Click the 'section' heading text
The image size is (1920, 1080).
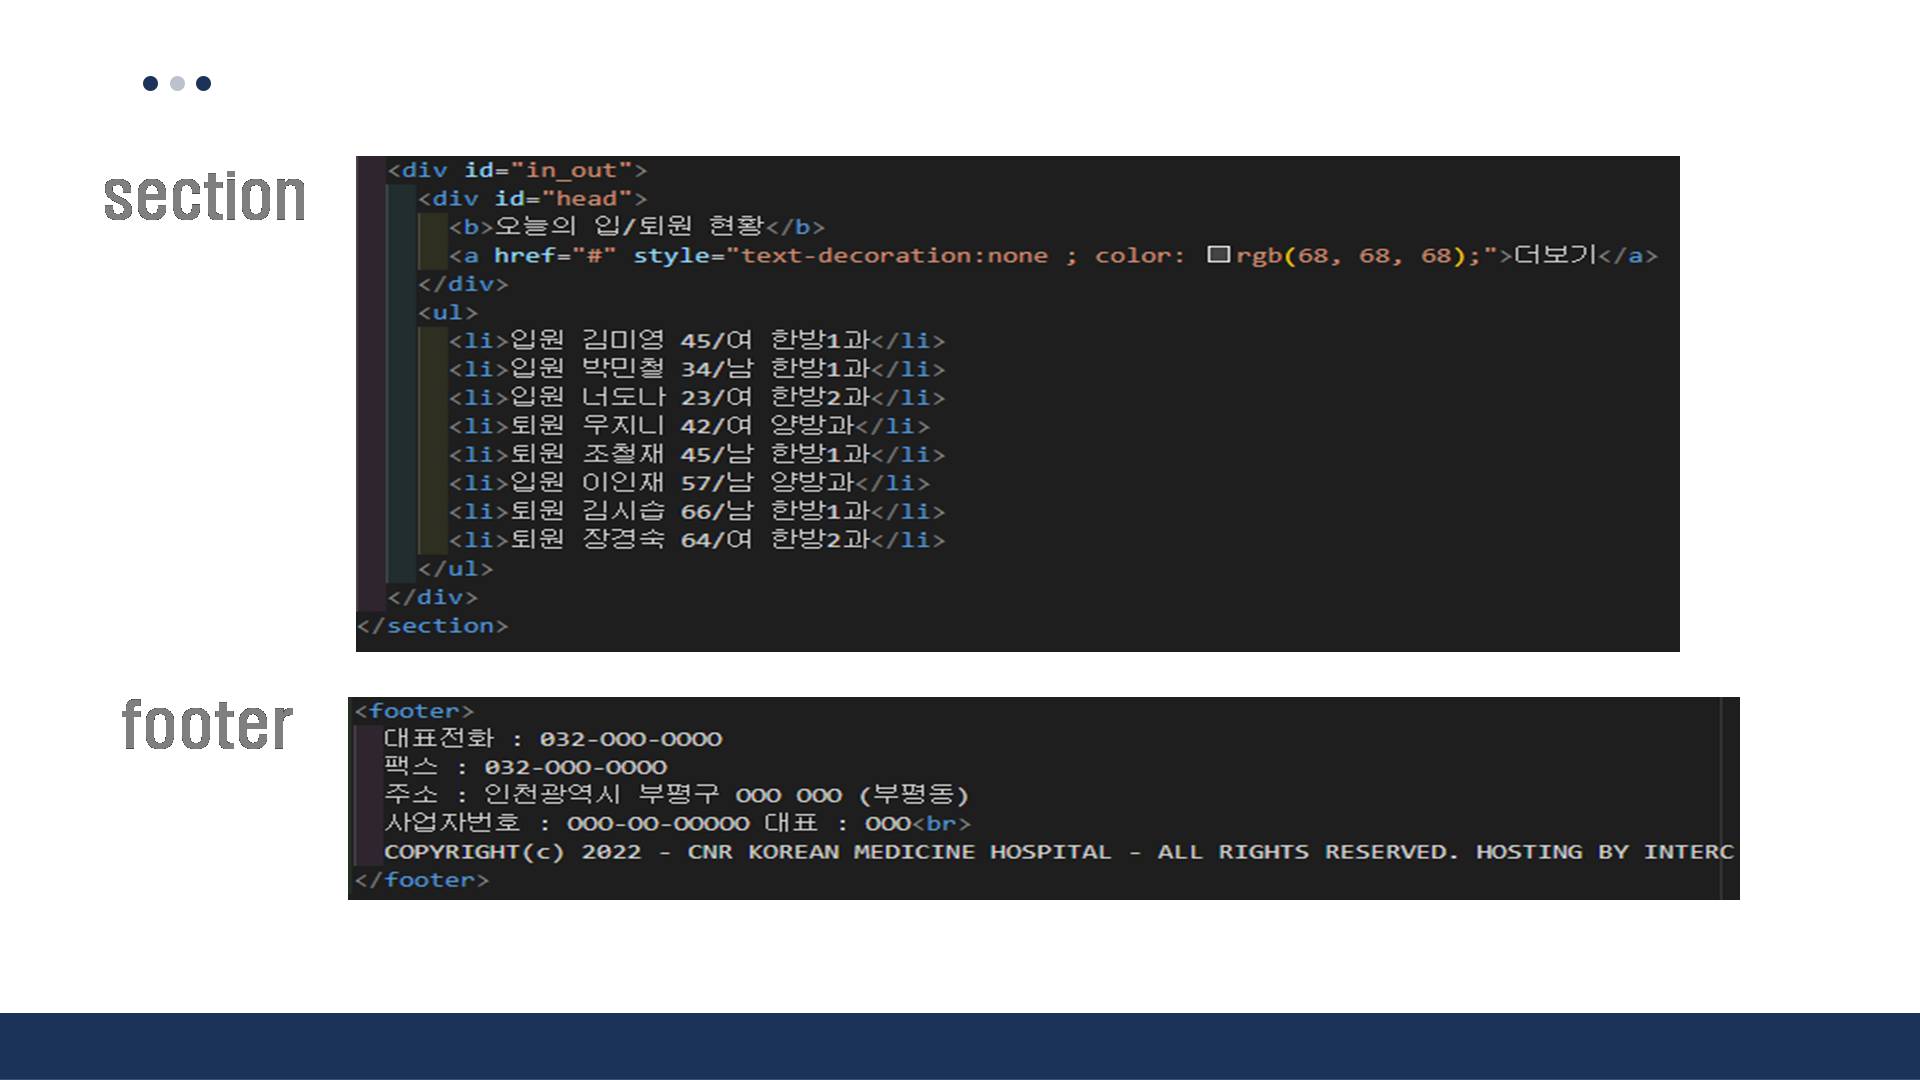[205, 196]
